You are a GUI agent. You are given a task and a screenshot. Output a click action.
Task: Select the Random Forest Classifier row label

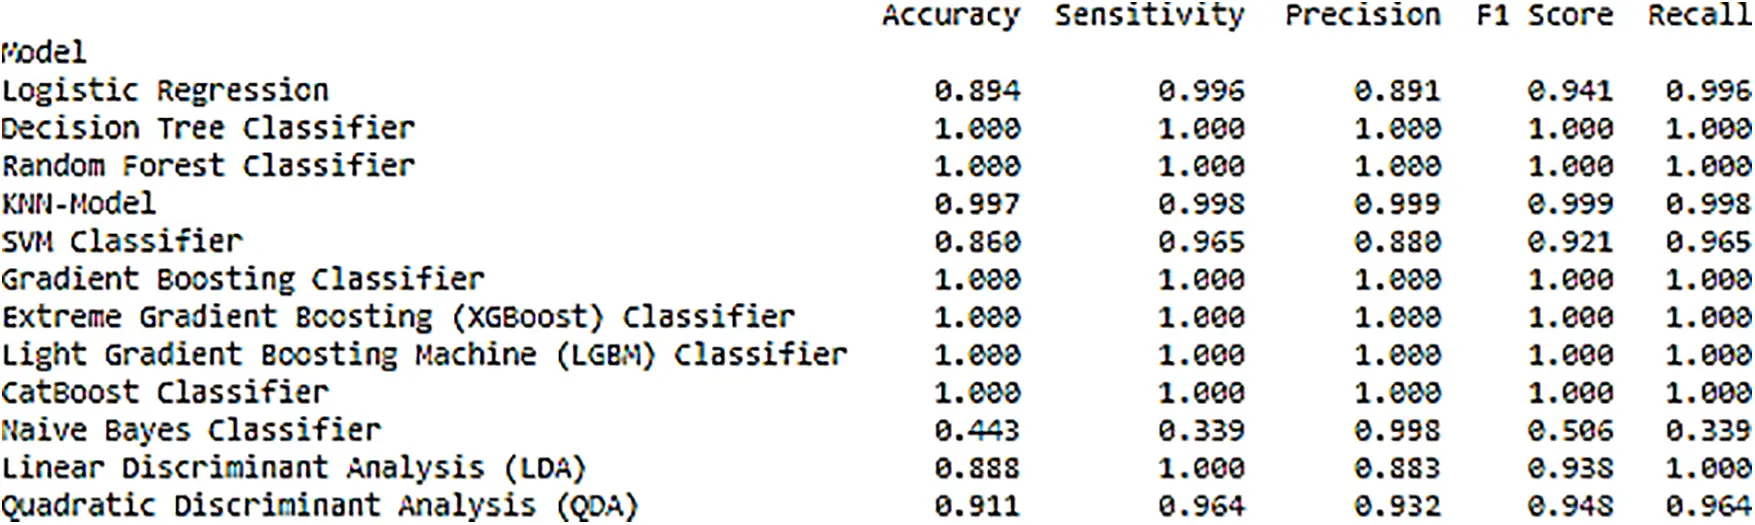(208, 165)
